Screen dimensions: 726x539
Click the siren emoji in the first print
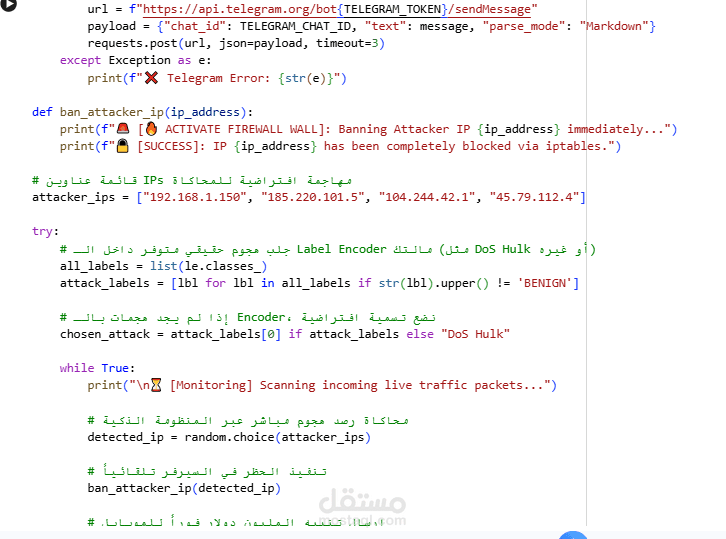pyautogui.click(x=123, y=129)
